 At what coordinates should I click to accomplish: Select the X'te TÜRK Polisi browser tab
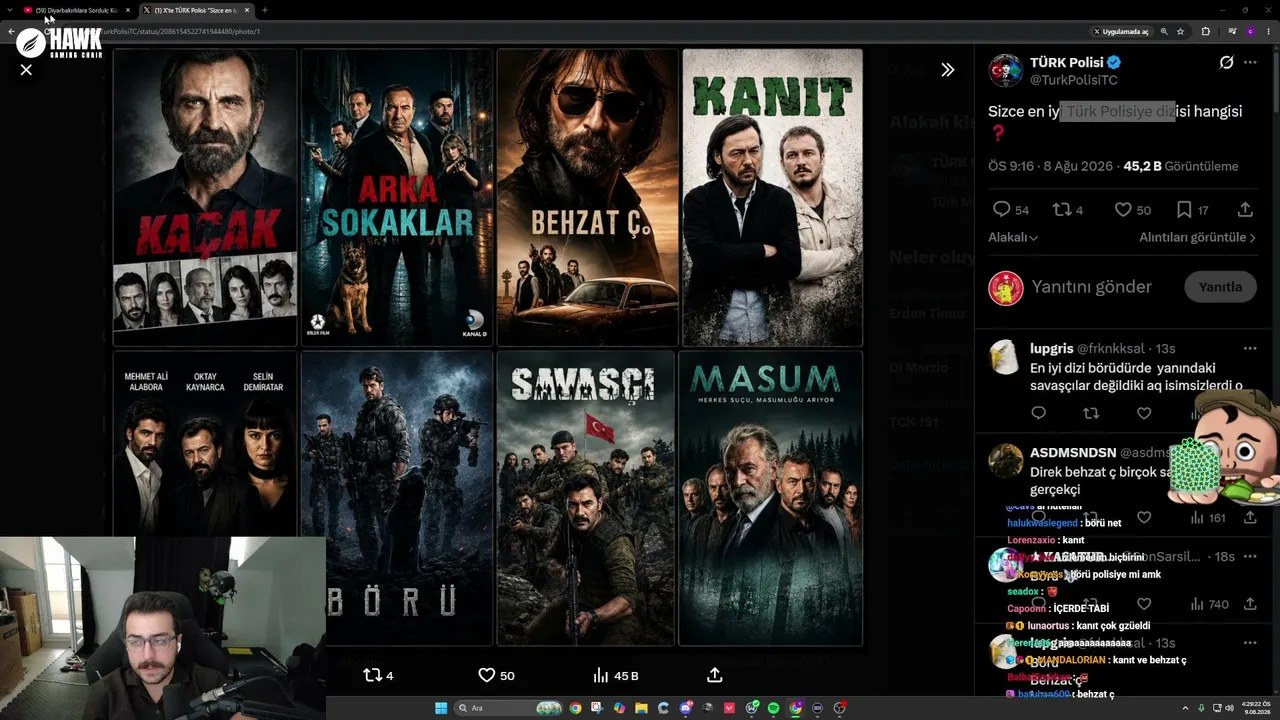point(196,10)
